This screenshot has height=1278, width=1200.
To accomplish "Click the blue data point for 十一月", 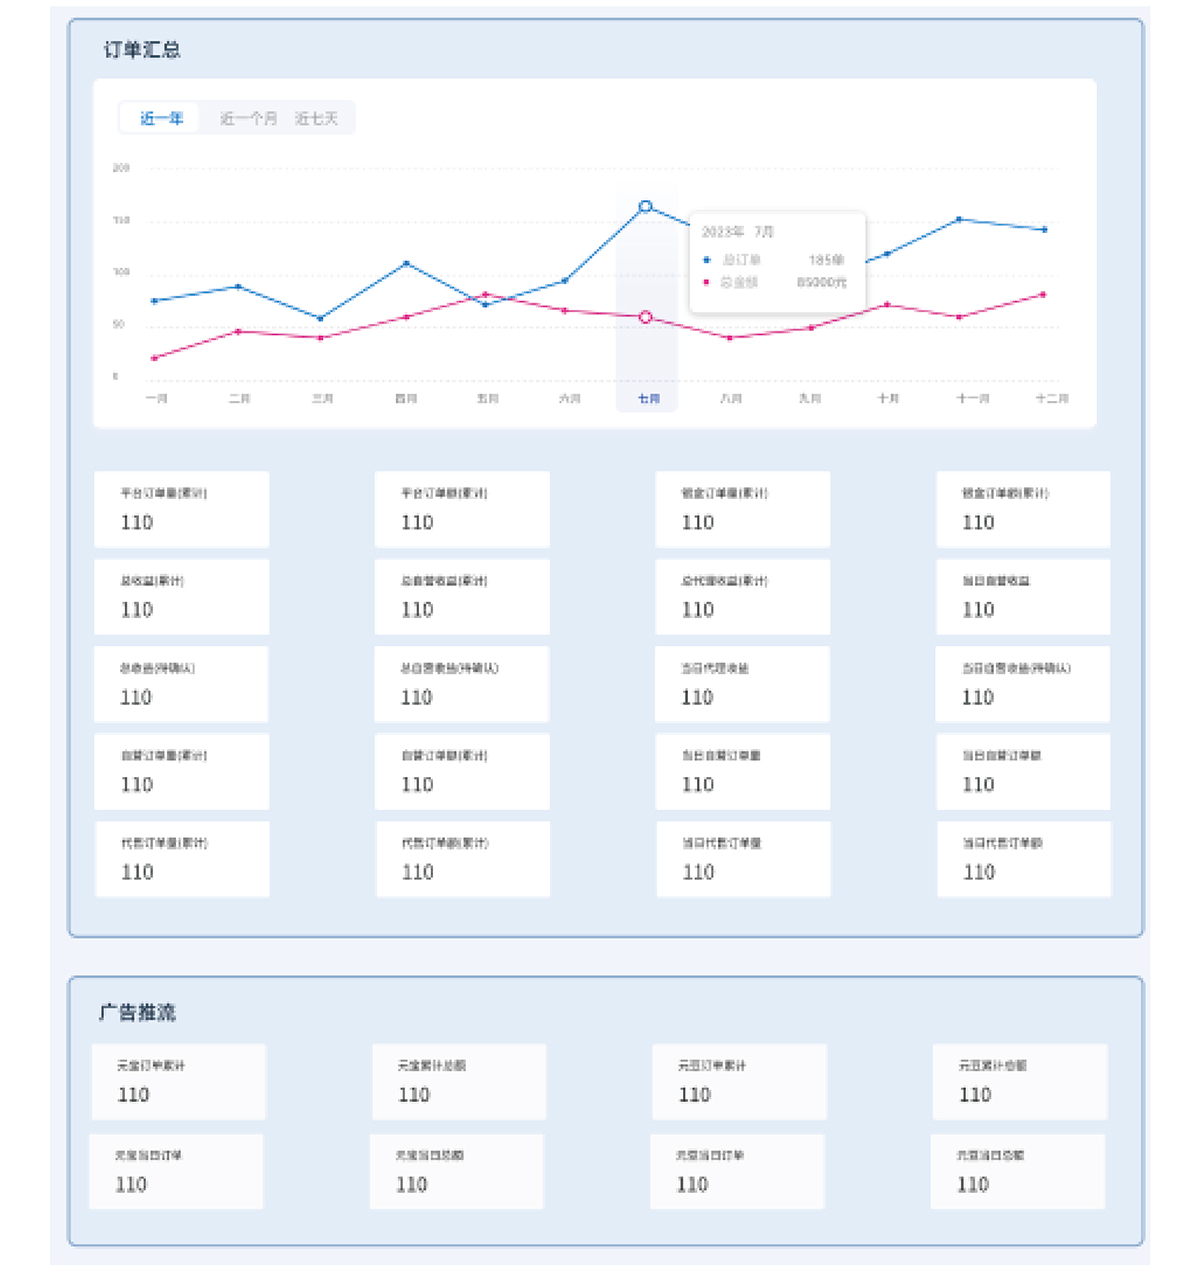I will pyautogui.click(x=959, y=219).
